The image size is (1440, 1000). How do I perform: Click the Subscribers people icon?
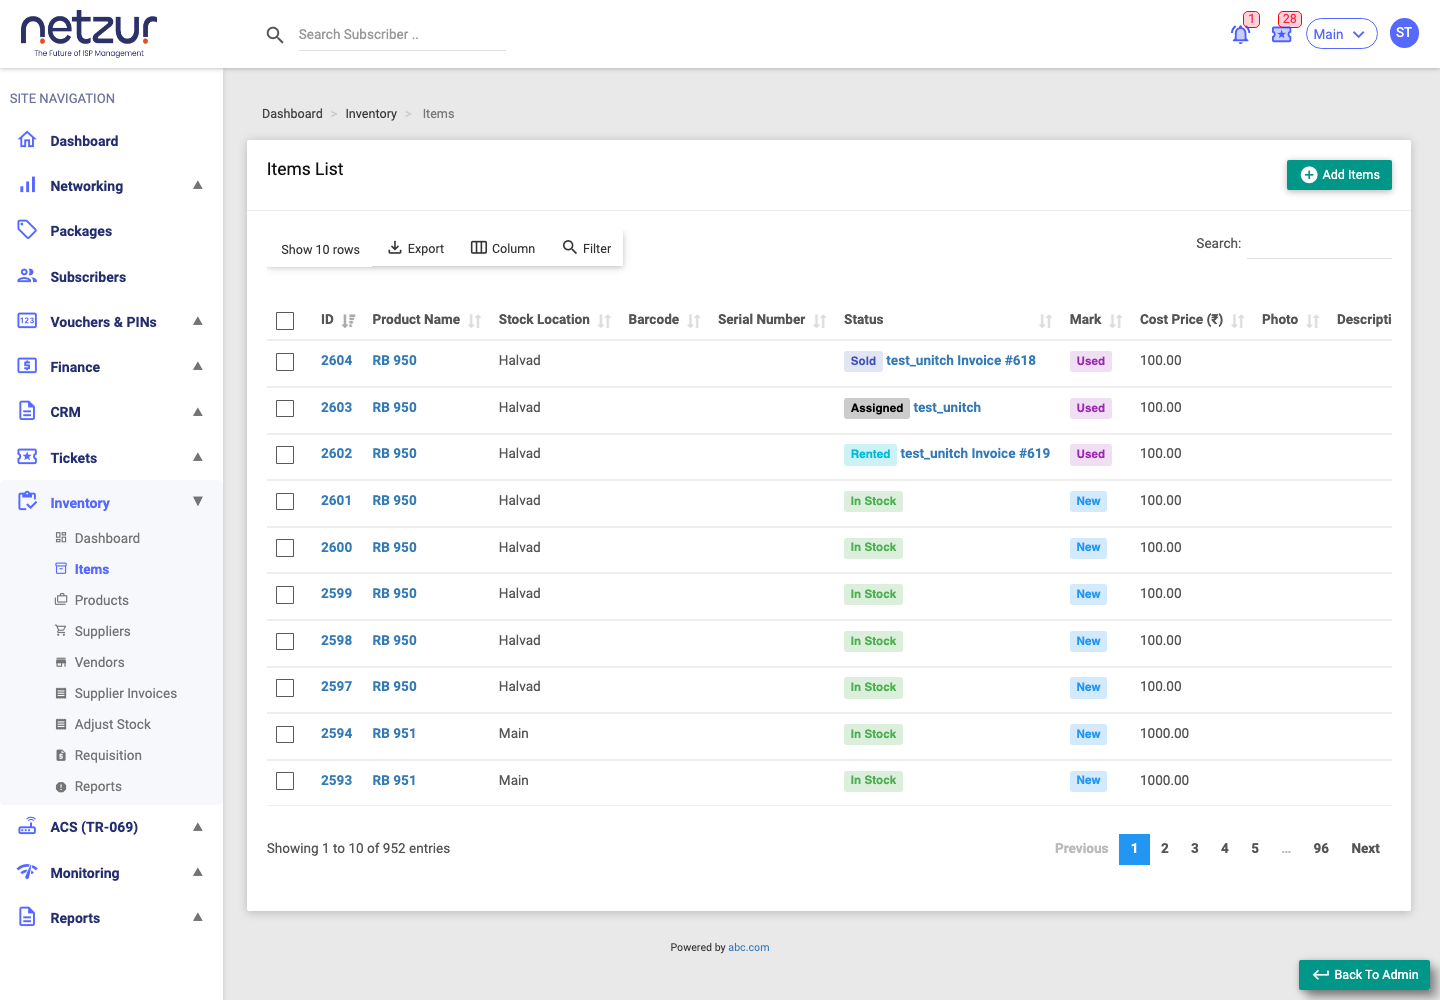click(28, 276)
